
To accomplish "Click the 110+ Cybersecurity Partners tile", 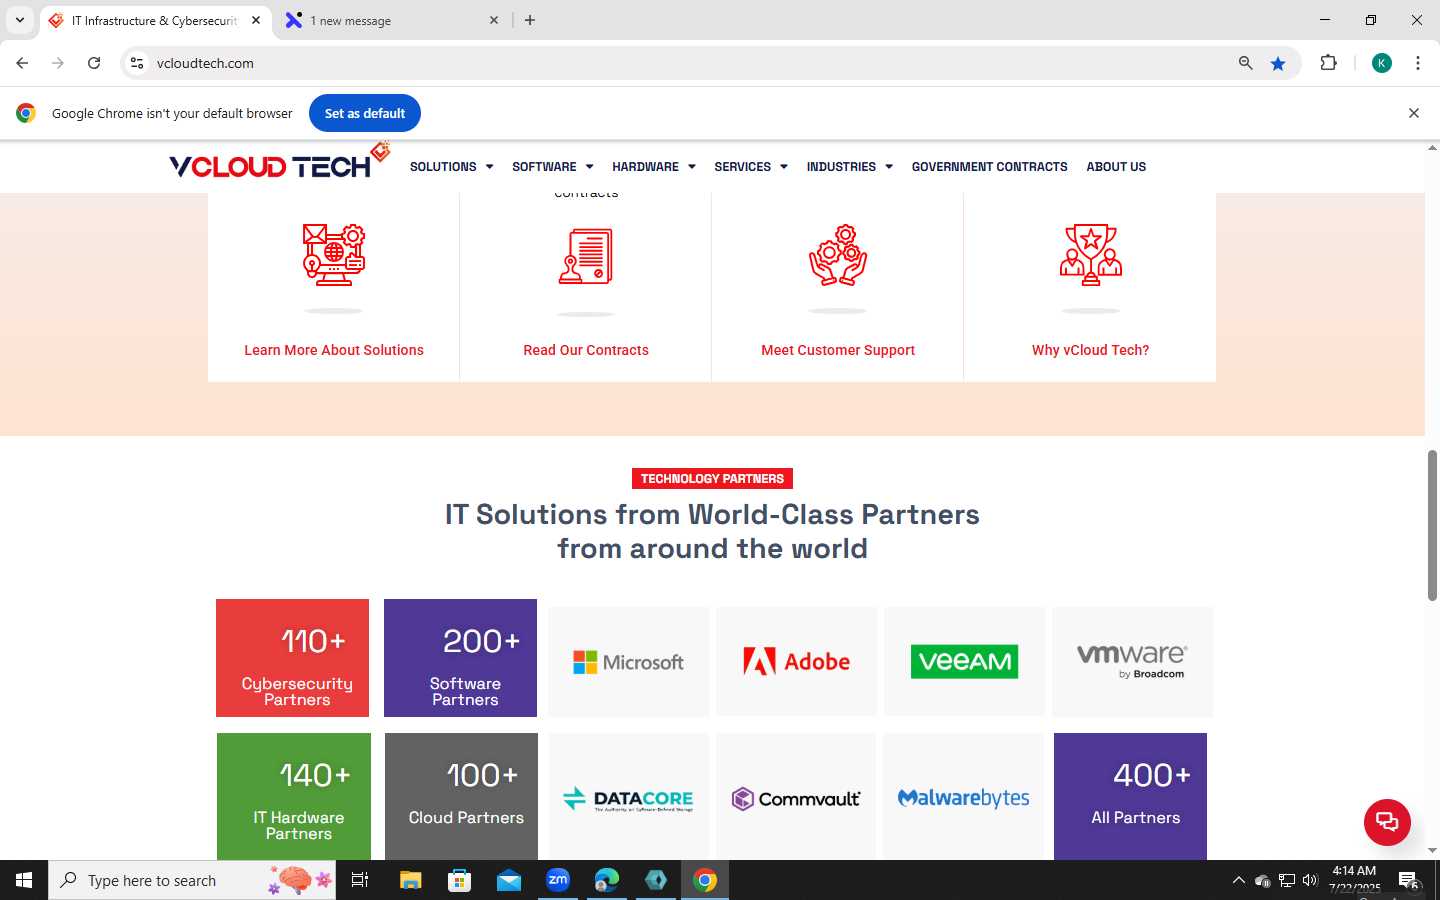I will tap(292, 658).
